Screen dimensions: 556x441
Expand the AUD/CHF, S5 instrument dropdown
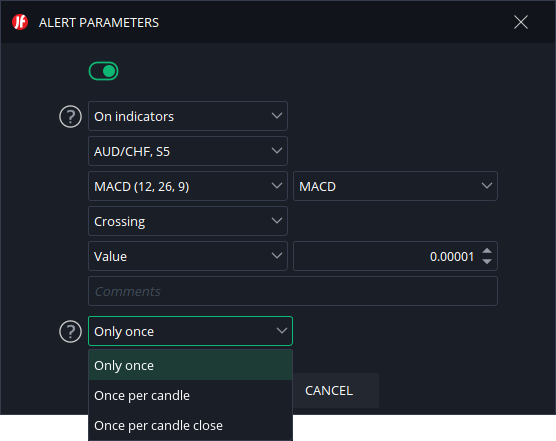click(x=188, y=151)
